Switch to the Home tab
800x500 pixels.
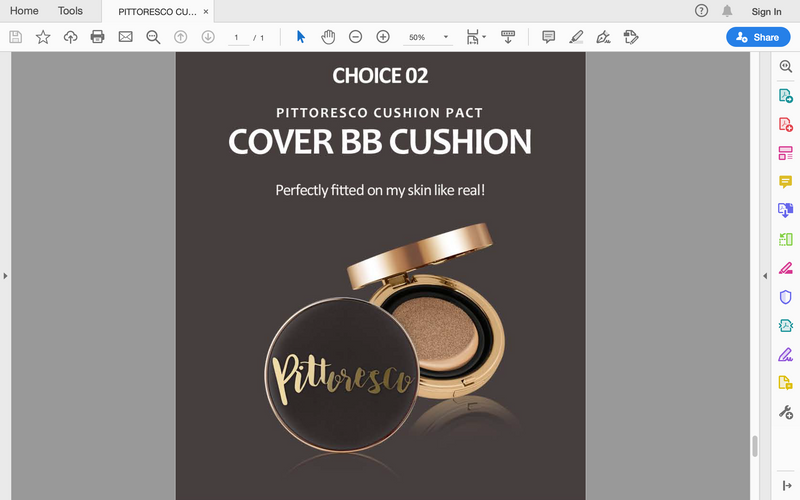pos(24,11)
